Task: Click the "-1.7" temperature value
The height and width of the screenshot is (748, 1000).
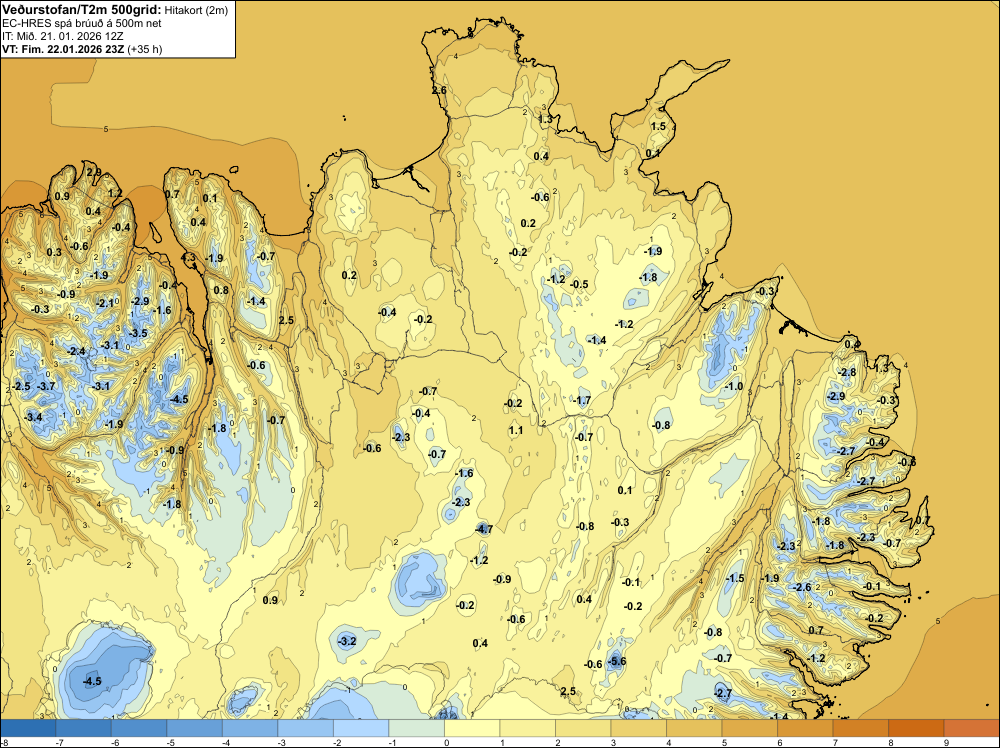Action: coord(582,400)
